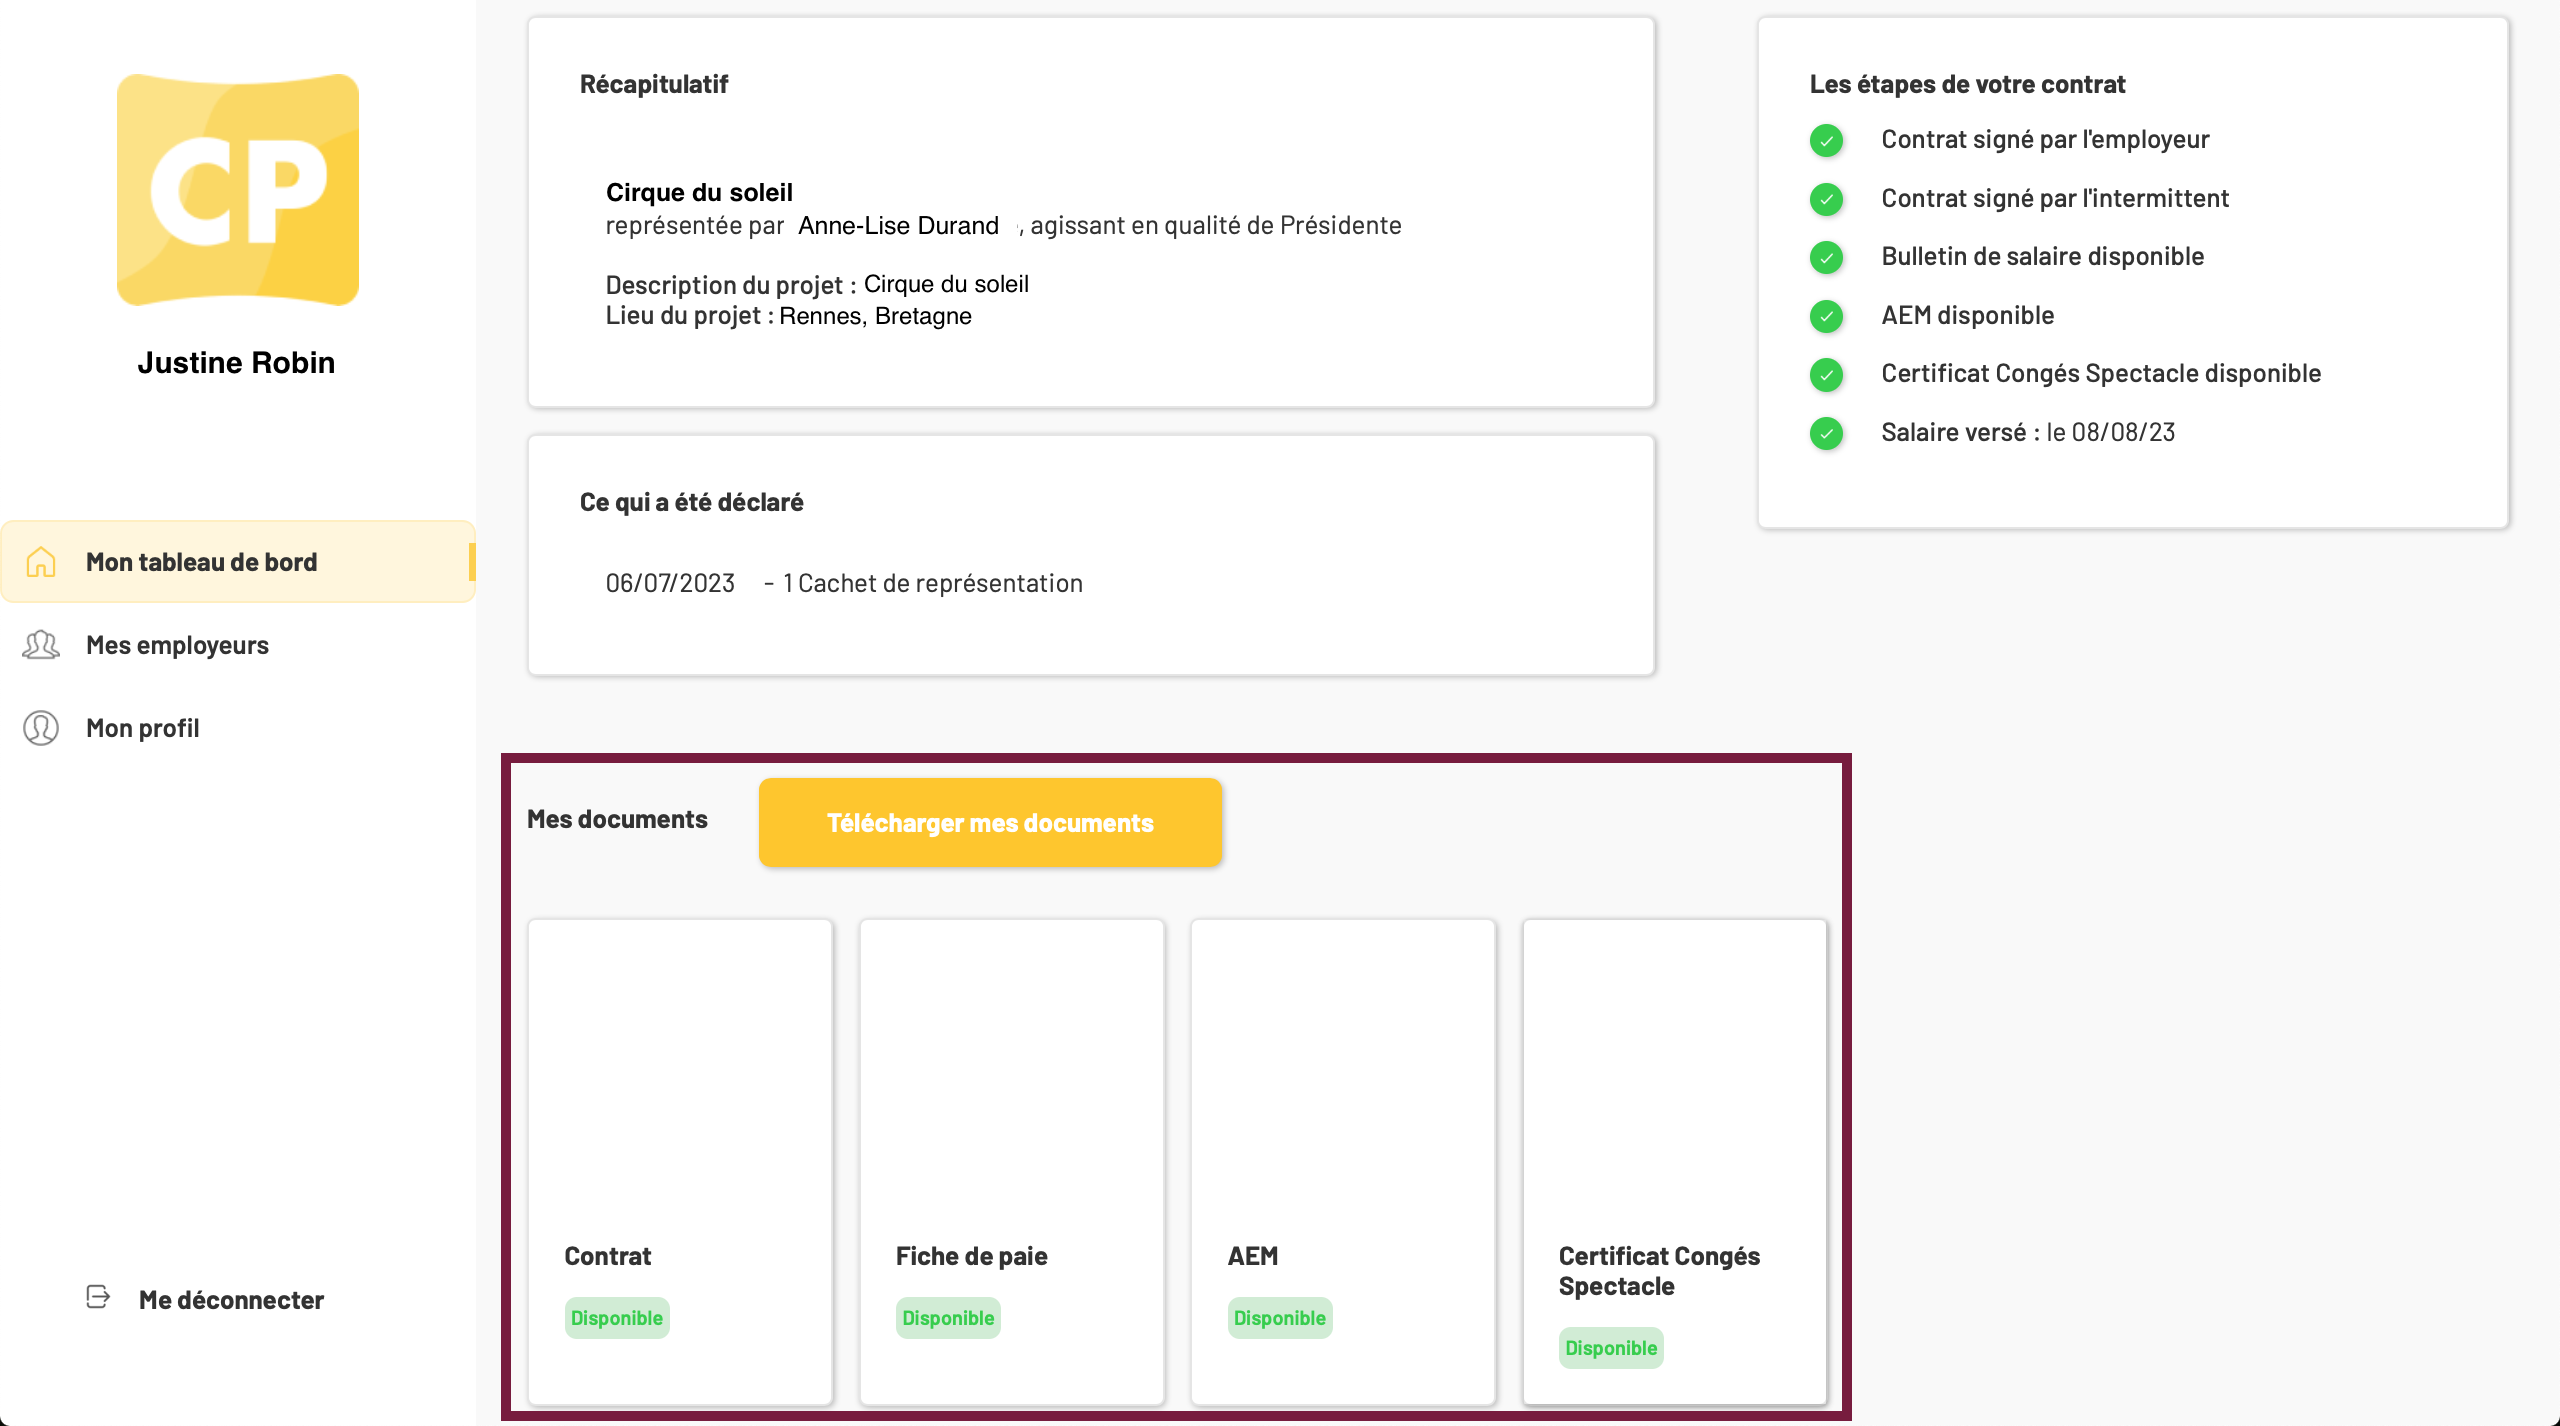The width and height of the screenshot is (2560, 1426).
Task: Click the green check for Certificat Congés Spectacle disponible
Action: click(1826, 374)
